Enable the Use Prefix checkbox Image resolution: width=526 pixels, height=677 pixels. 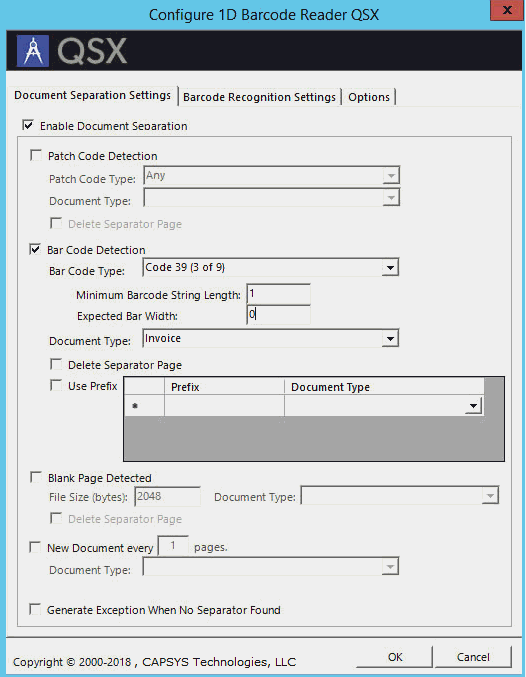pos(56,385)
